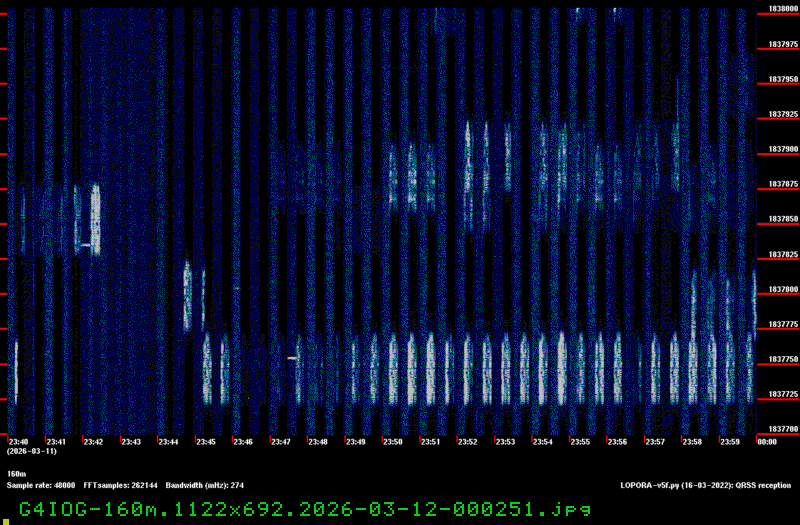Select the 23:42 time axis label
Image resolution: width=800 pixels, height=525 pixels.
click(x=93, y=442)
